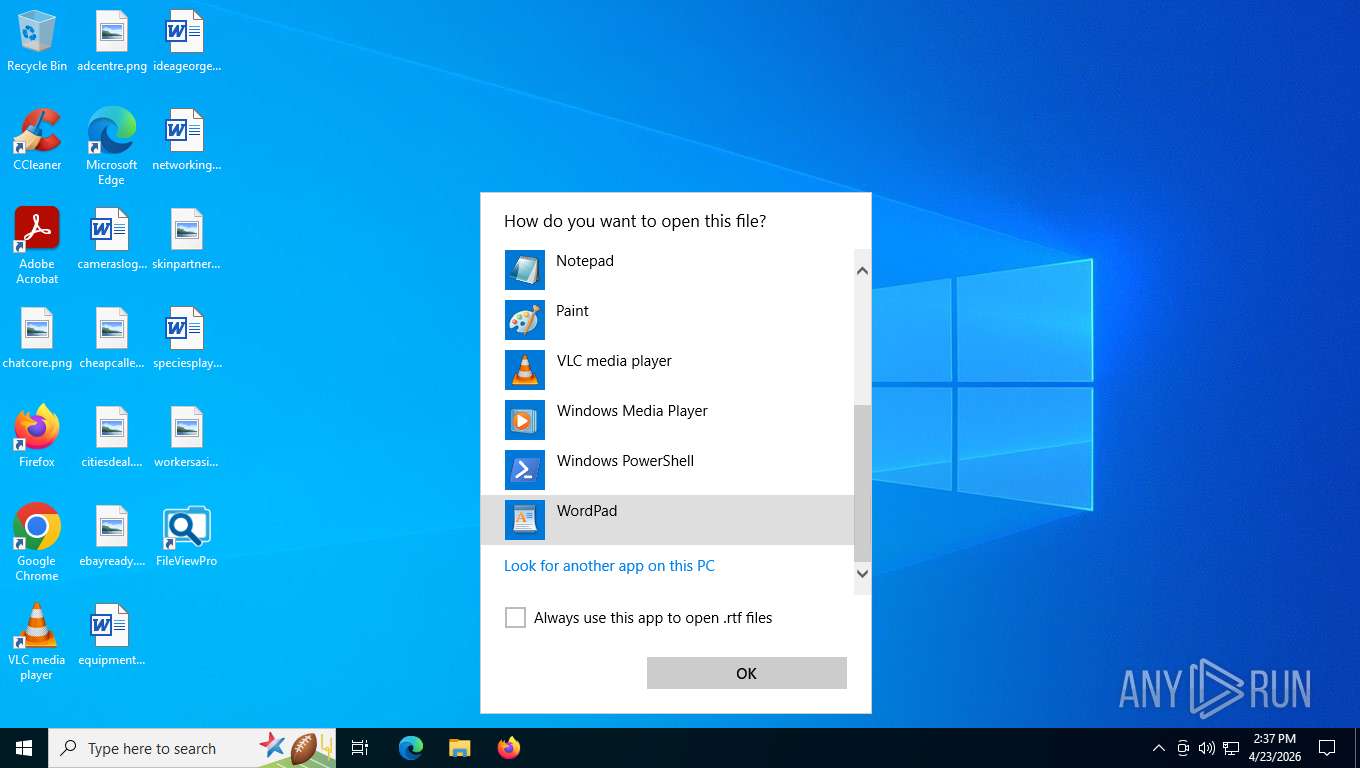Open File Explorer from taskbar
The width and height of the screenshot is (1360, 768).
(459, 748)
